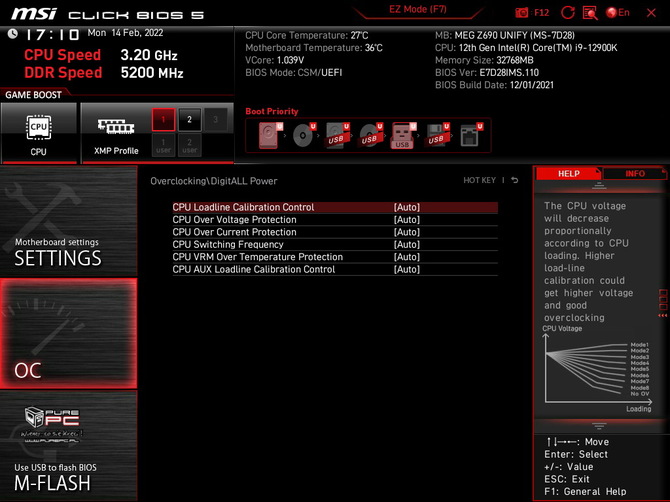Change CPU Over Voltage Protection value
Image resolution: width=670 pixels, height=502 pixels.
point(407,220)
